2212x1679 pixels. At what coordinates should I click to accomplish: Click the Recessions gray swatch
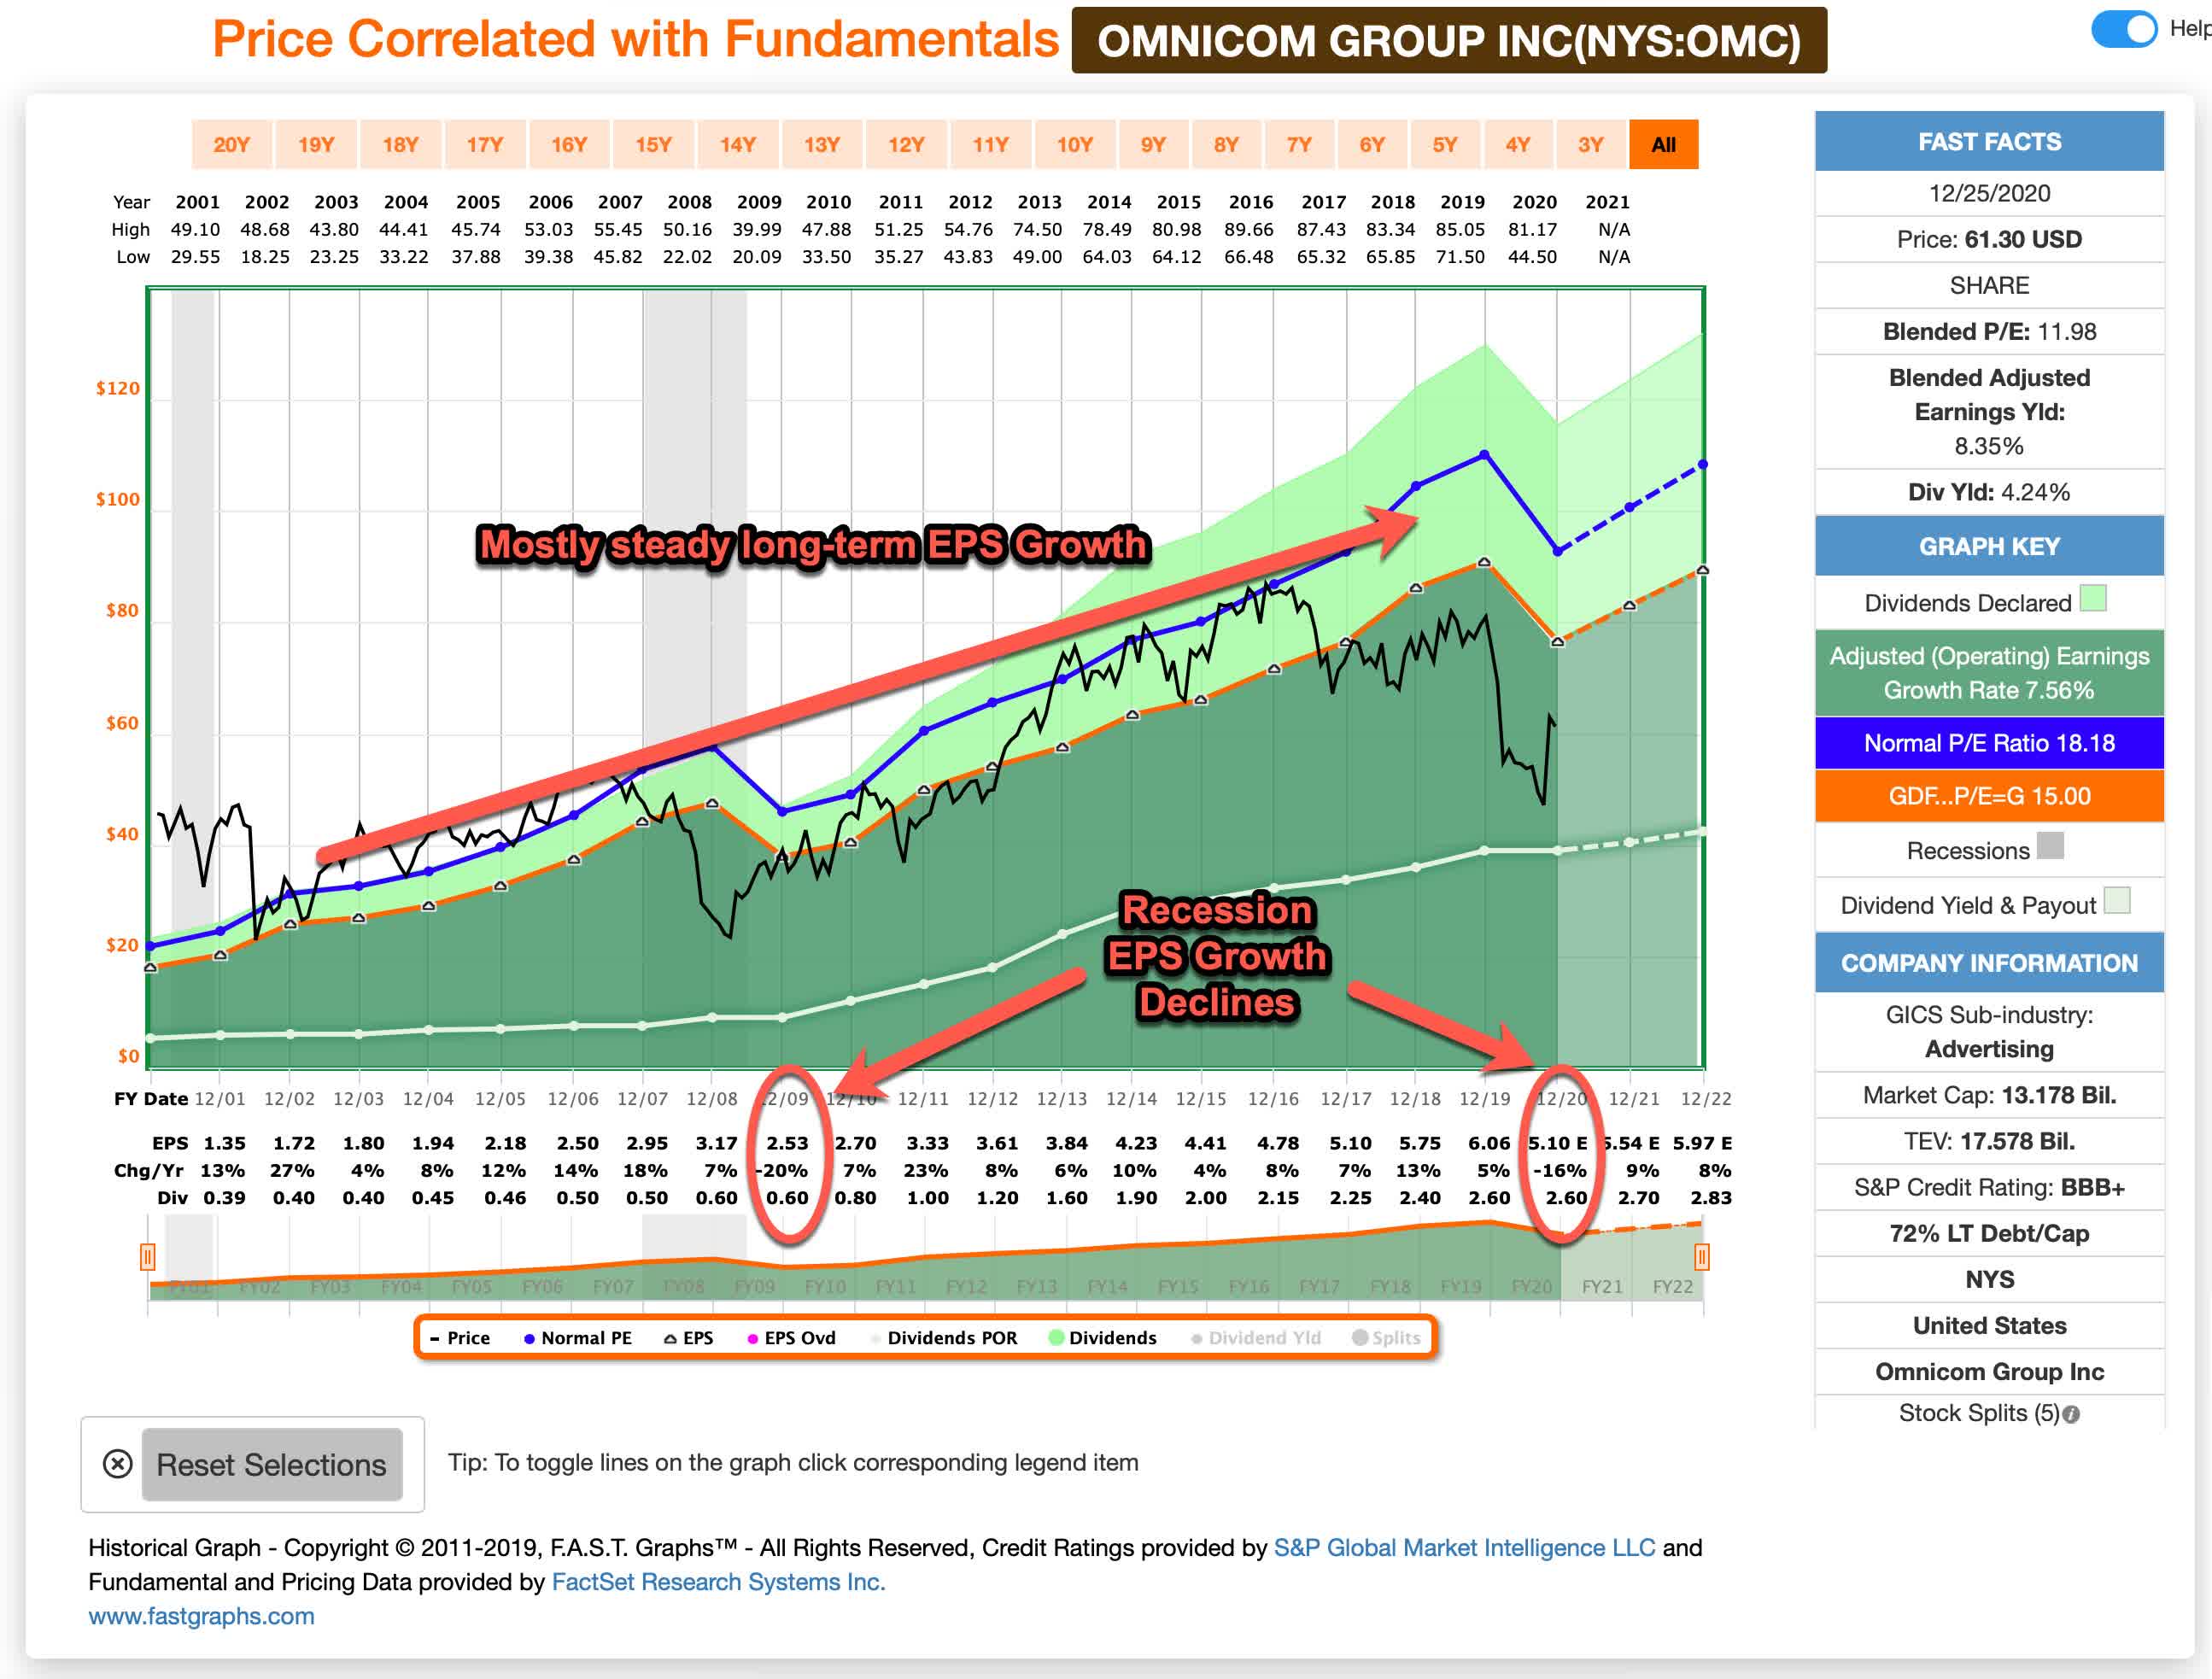click(2050, 846)
